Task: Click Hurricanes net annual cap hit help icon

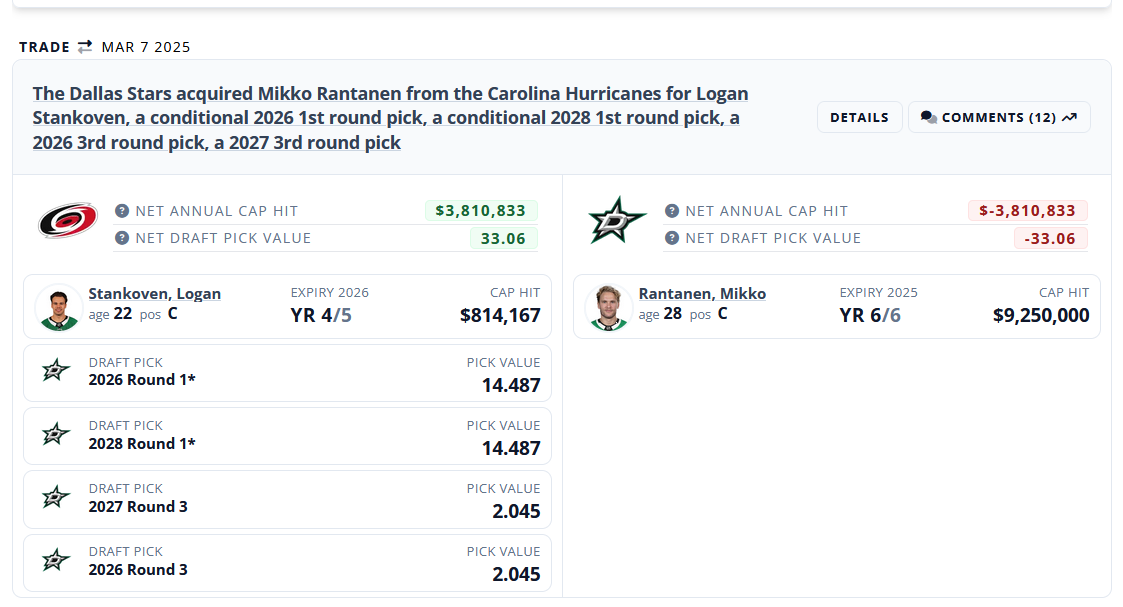Action: pos(122,211)
